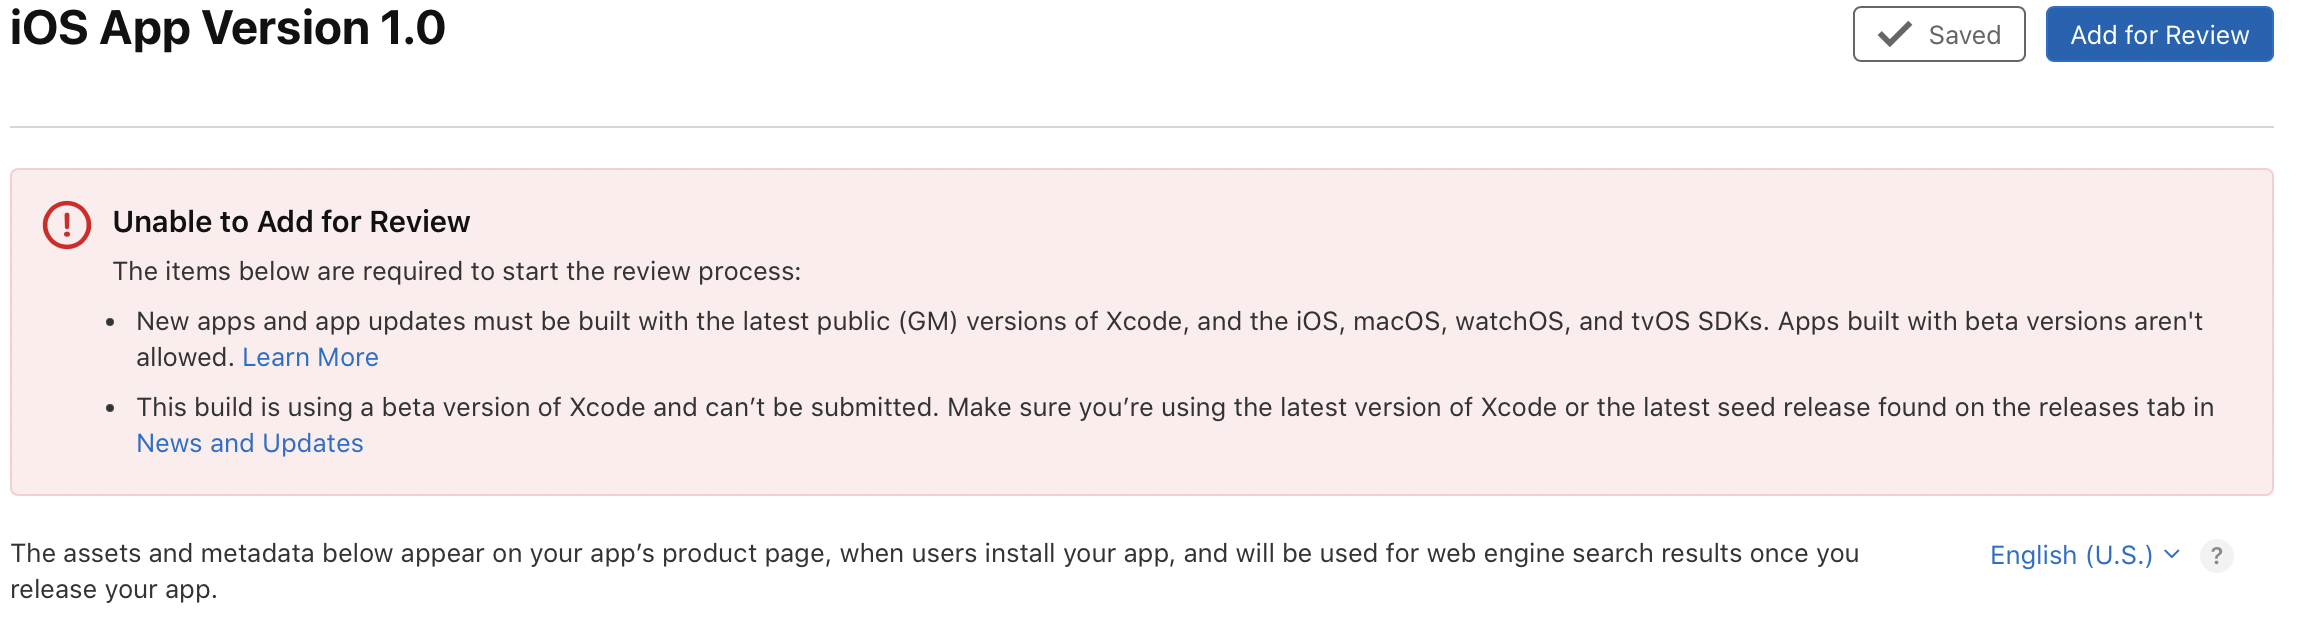The image size is (2316, 636).
Task: Click the 'New apps and app updates' message
Action: coord(1169,339)
